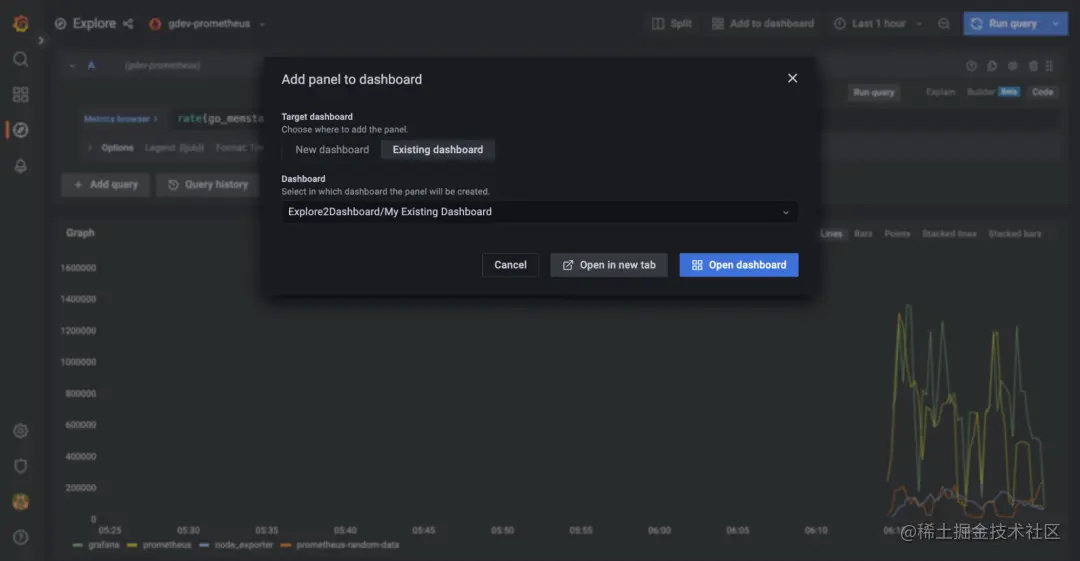Select the Existing dashboard option
The width and height of the screenshot is (1080, 561).
point(437,150)
